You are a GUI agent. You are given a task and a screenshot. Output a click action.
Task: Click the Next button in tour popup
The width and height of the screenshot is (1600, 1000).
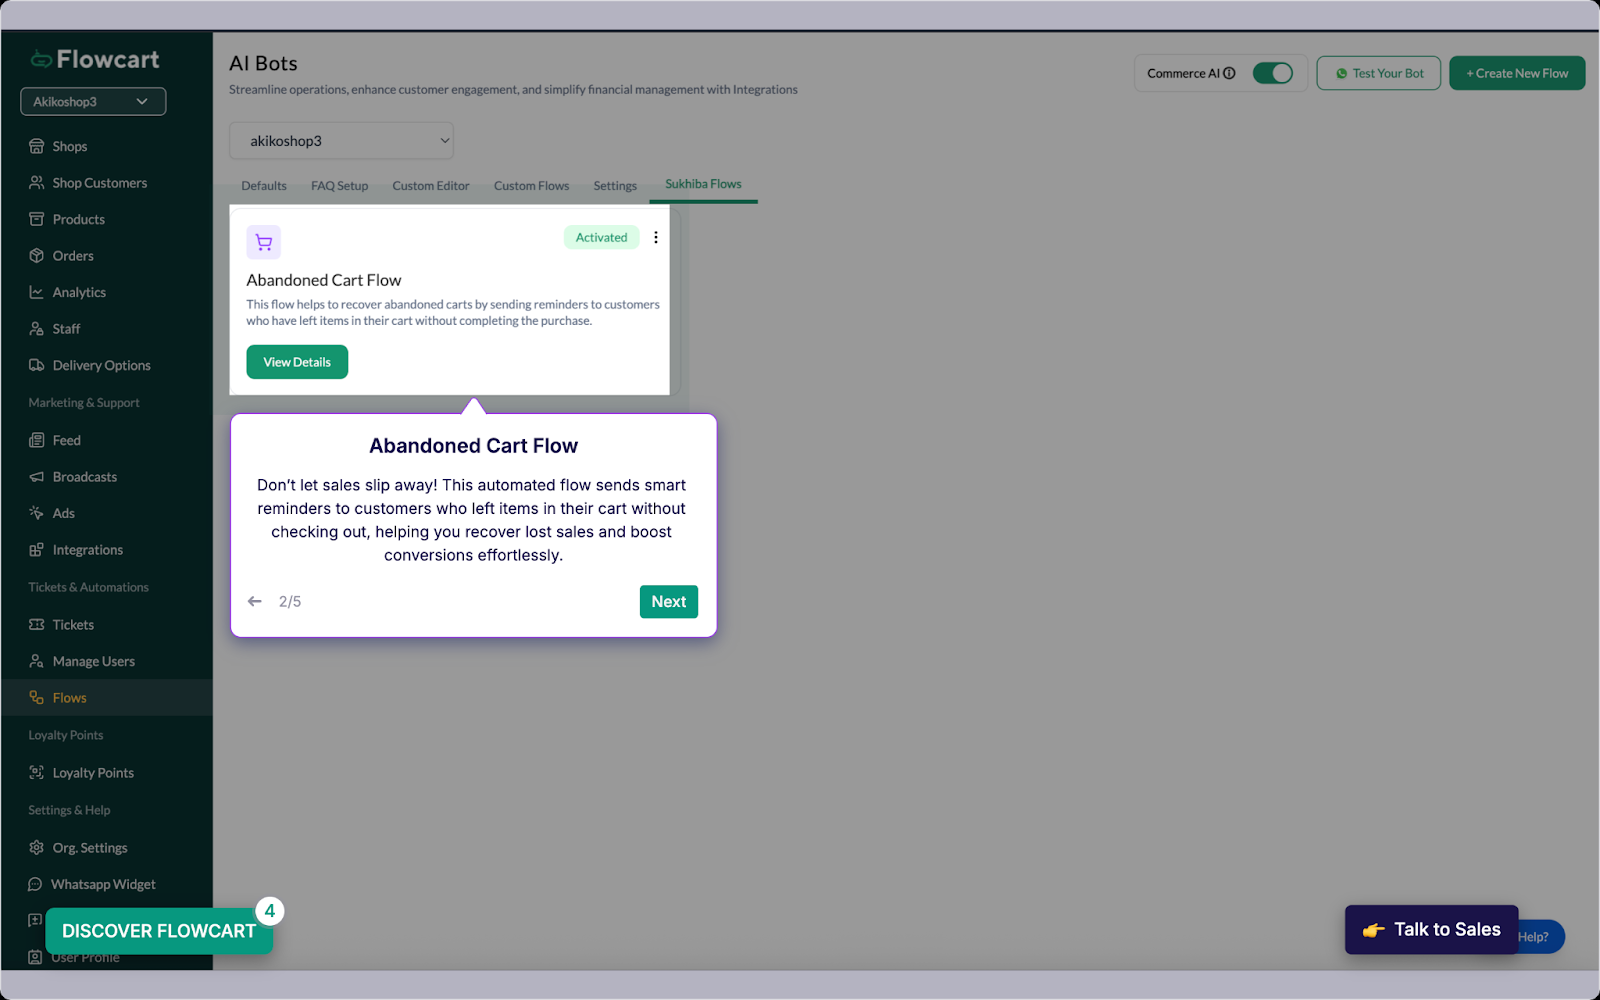click(669, 602)
